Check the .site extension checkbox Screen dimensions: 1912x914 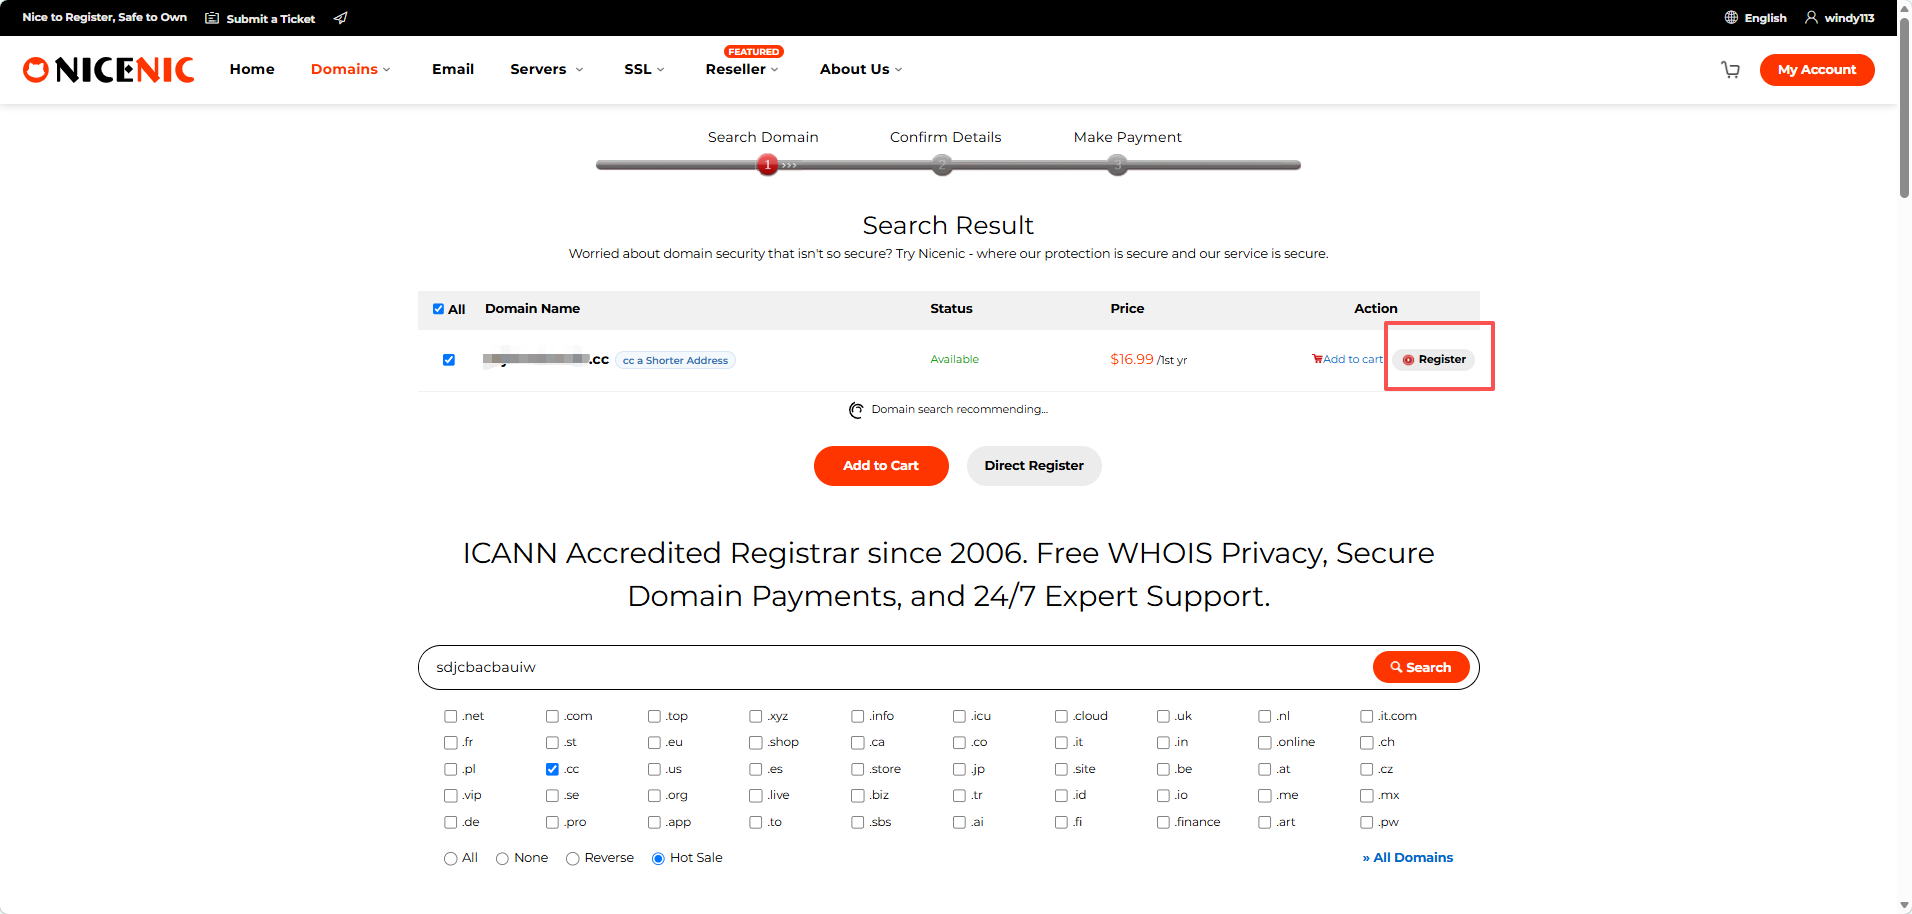click(1061, 769)
